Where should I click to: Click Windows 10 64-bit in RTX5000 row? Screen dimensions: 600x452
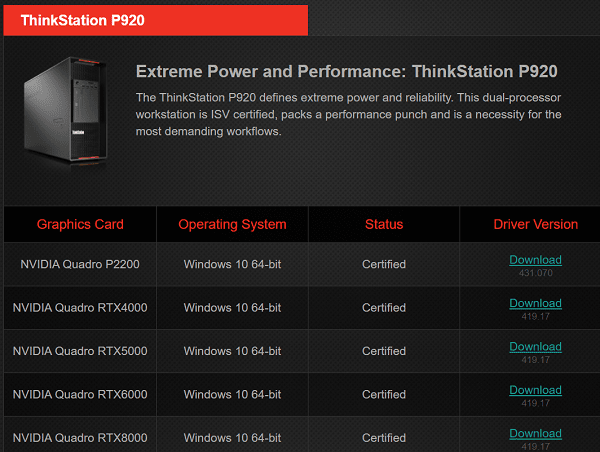(232, 351)
